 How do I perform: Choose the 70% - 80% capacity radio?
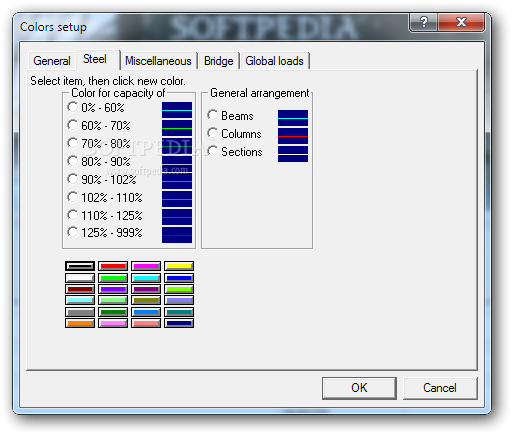(72, 143)
